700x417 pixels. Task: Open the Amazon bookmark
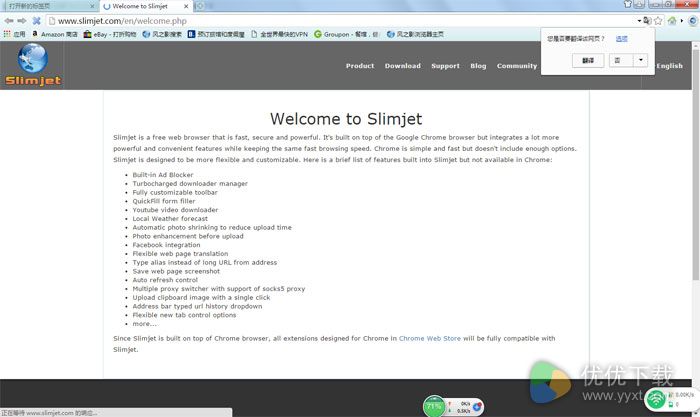click(54, 34)
